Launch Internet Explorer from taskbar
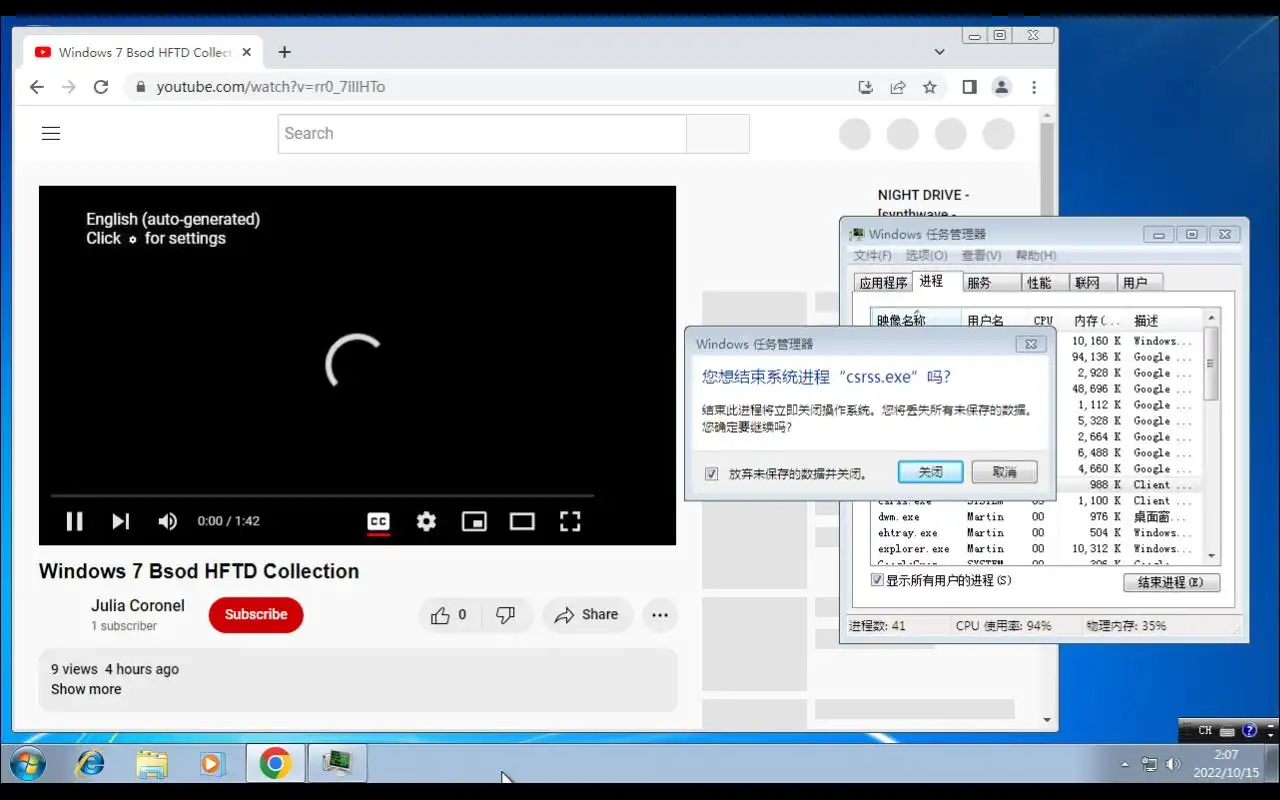 tap(90, 764)
